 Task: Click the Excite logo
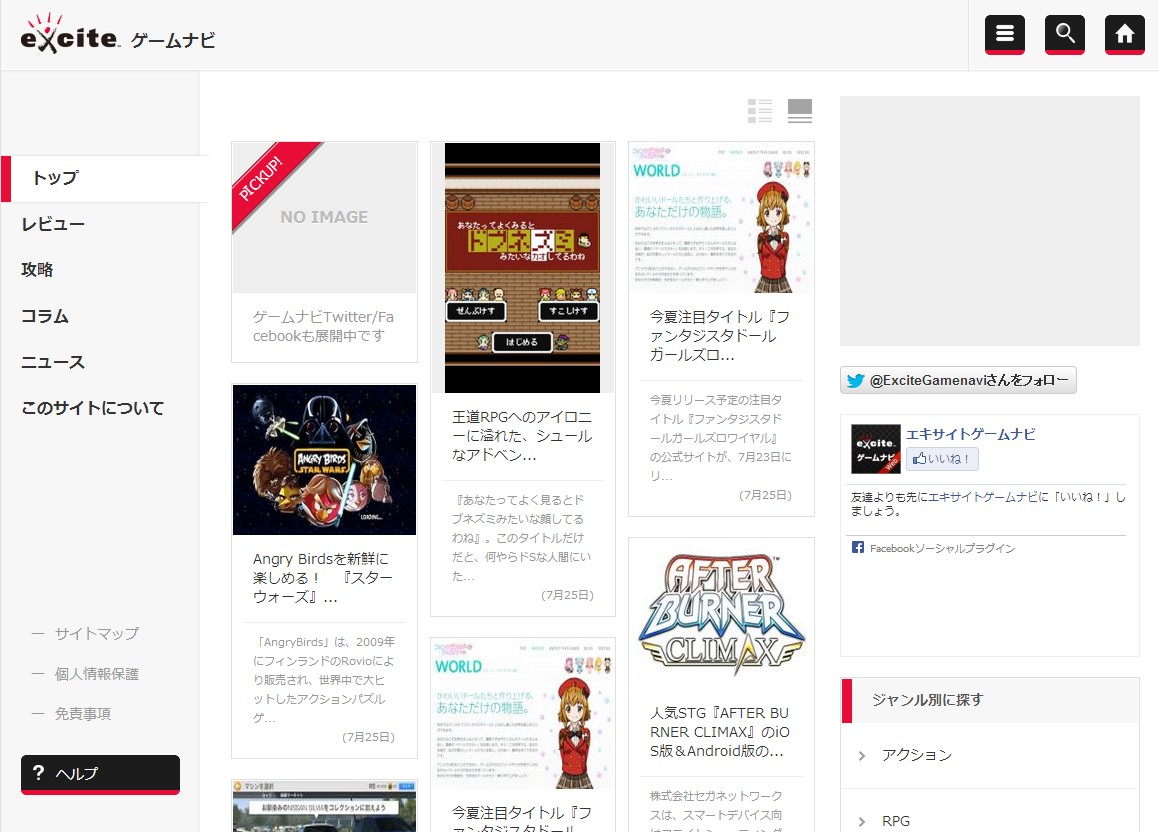(69, 34)
